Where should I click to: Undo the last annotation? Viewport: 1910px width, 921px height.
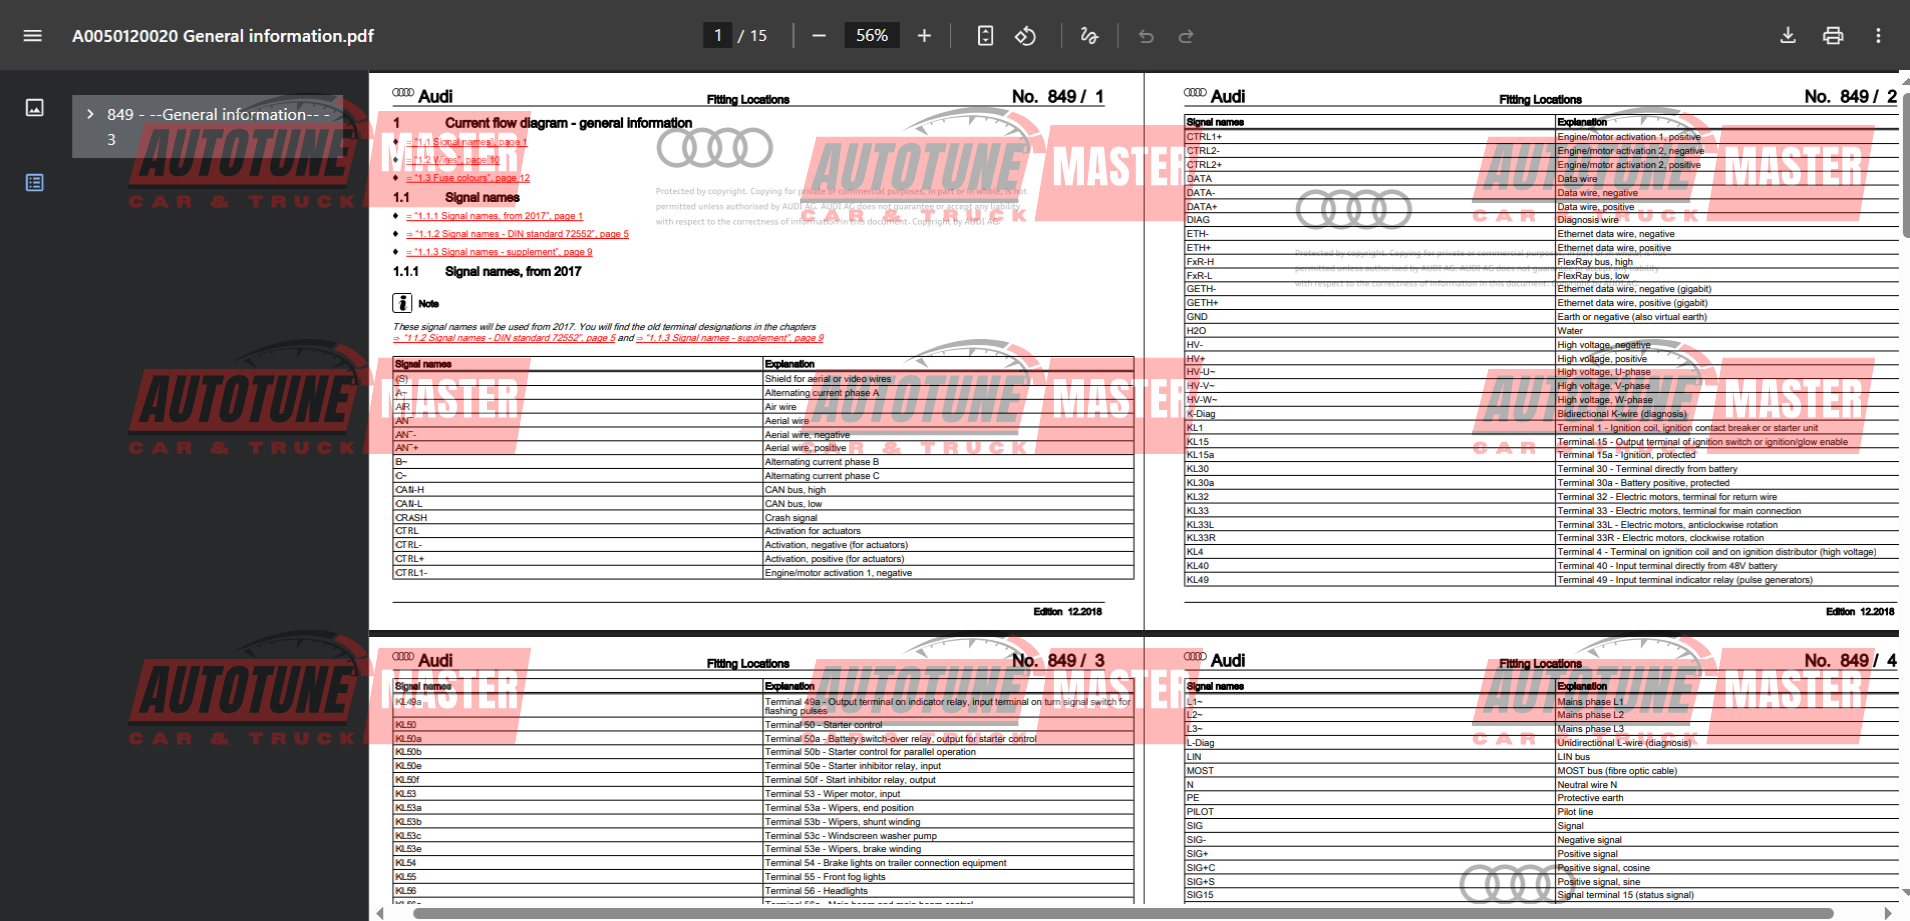point(1145,35)
